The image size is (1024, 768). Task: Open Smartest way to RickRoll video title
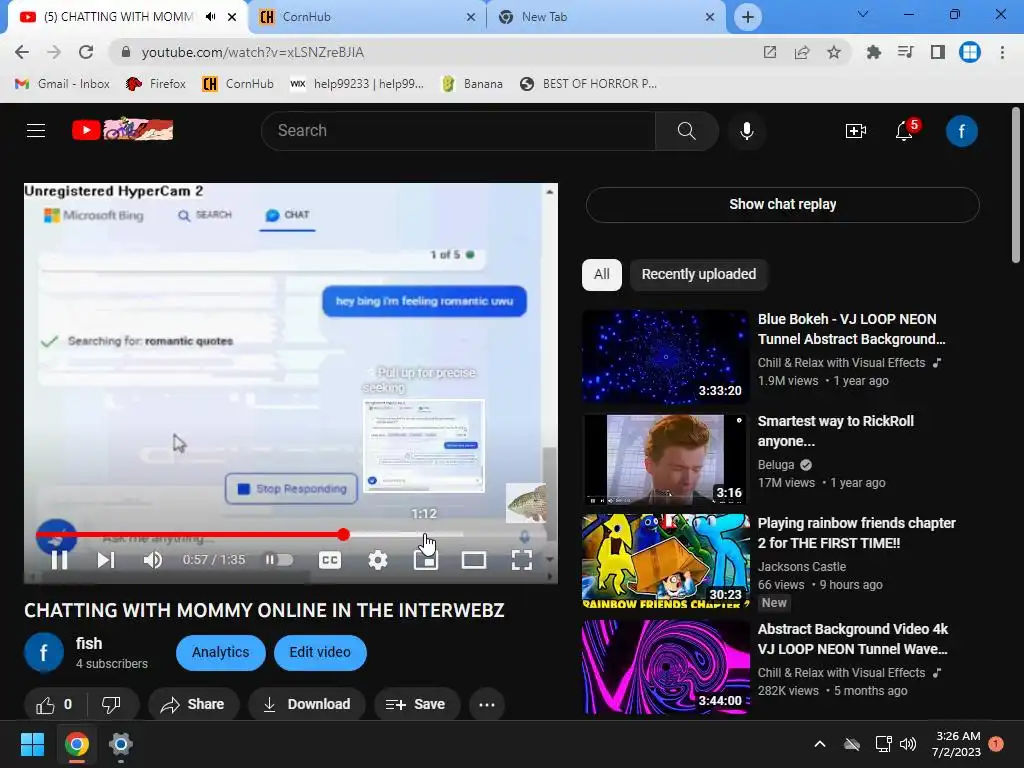835,431
